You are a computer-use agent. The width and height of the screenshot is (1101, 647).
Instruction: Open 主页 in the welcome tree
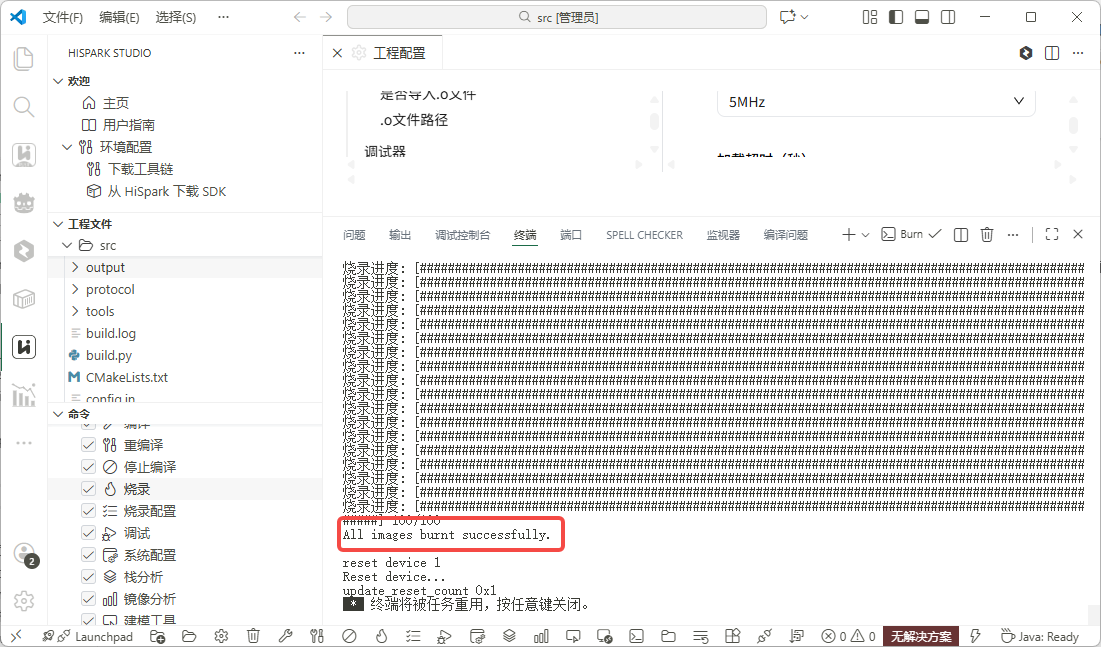(116, 103)
